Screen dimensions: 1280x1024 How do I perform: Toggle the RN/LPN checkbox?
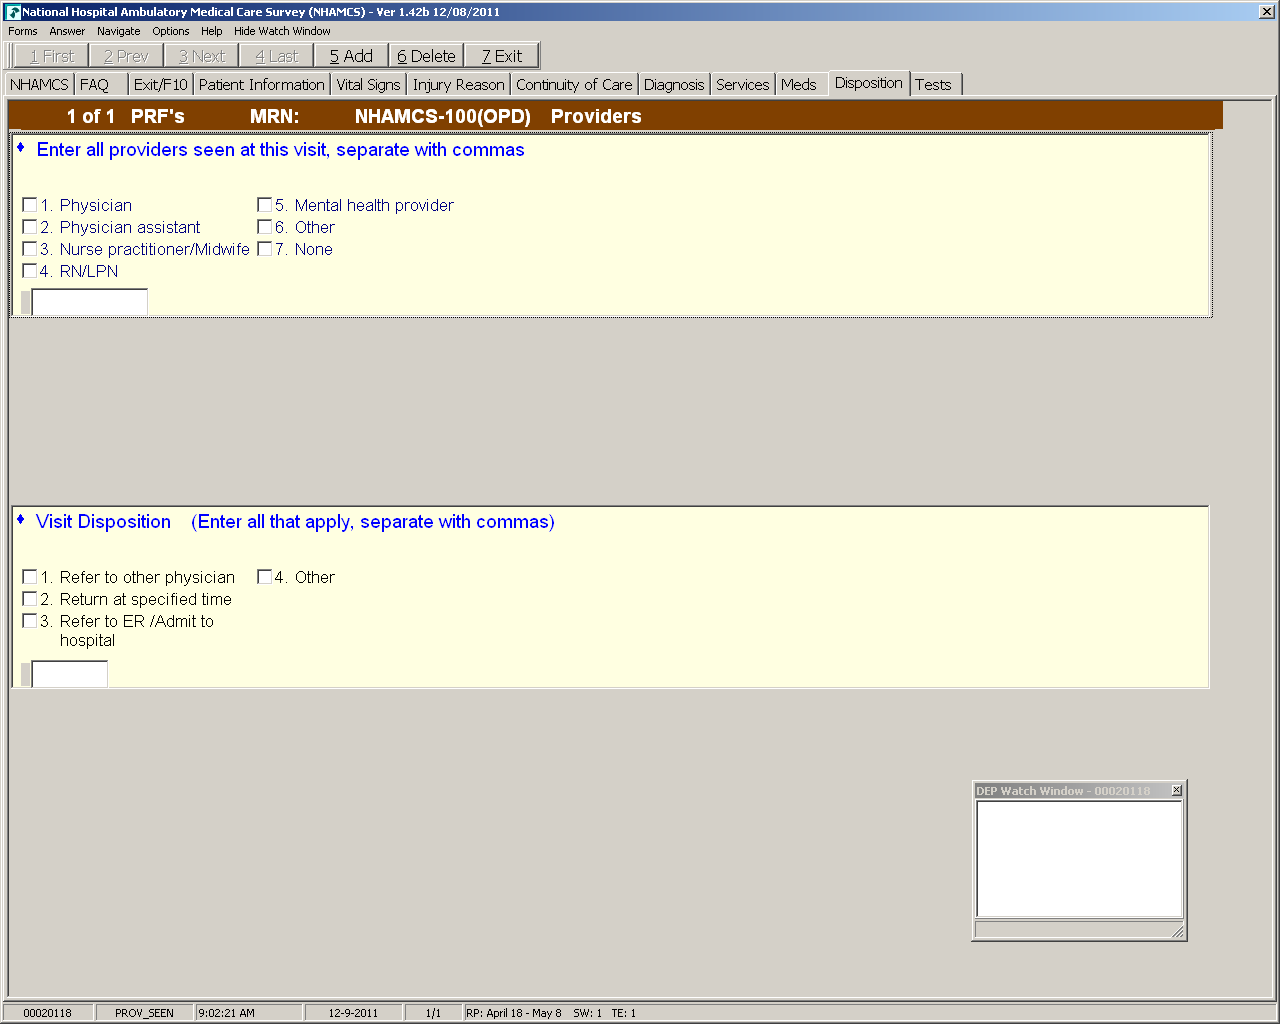(30, 271)
